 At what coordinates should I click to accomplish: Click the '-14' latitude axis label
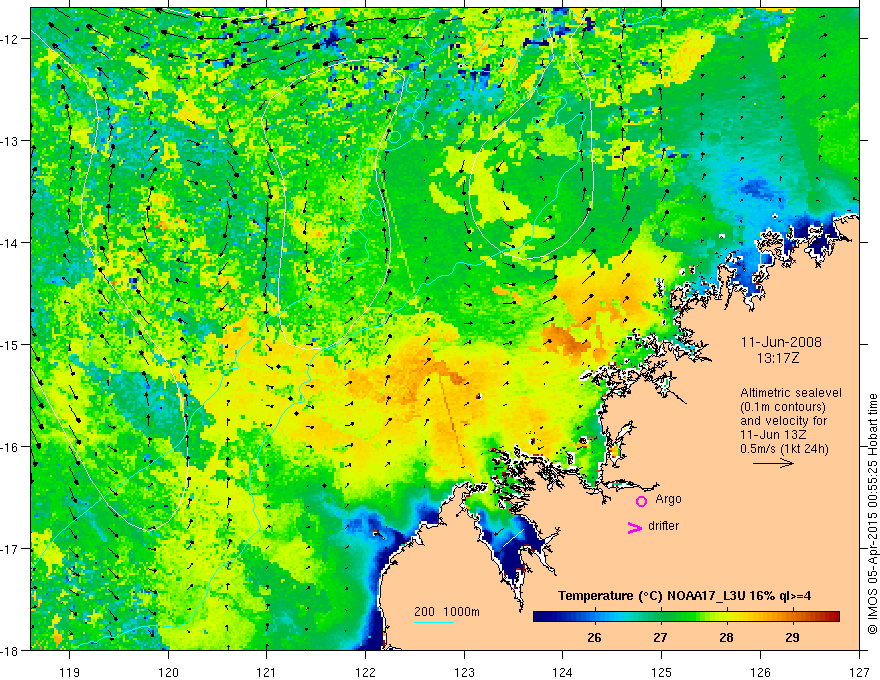(10, 243)
